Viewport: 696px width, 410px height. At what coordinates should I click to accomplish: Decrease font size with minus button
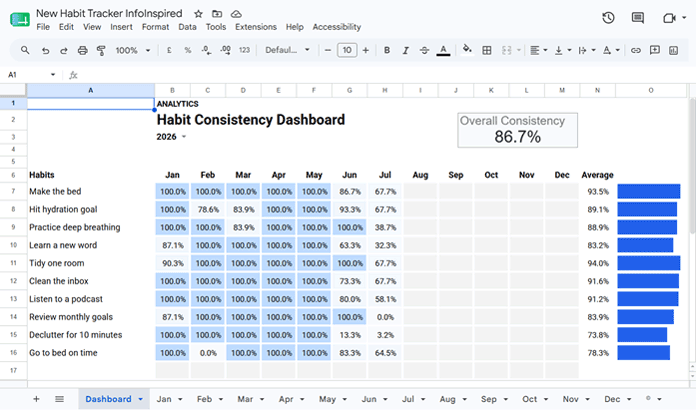point(328,51)
